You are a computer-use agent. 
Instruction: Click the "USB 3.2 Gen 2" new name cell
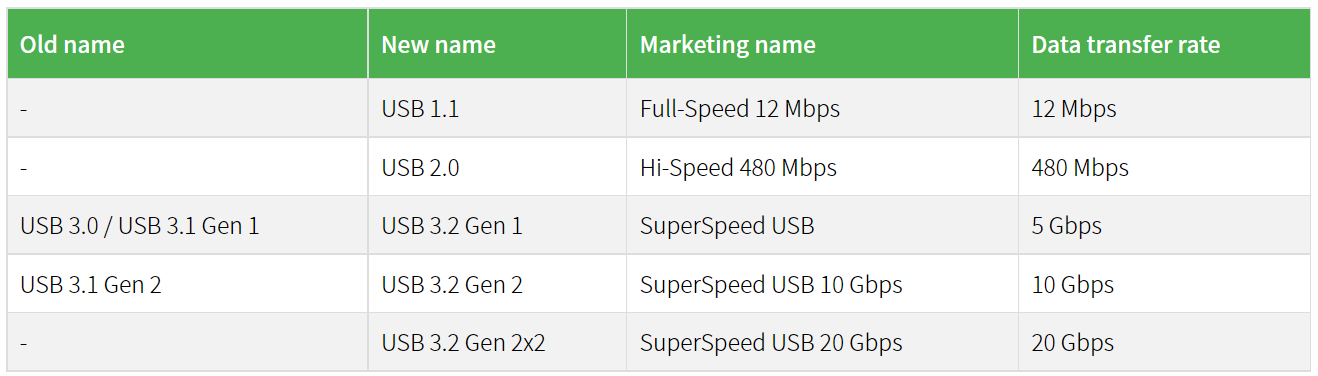coord(497,284)
